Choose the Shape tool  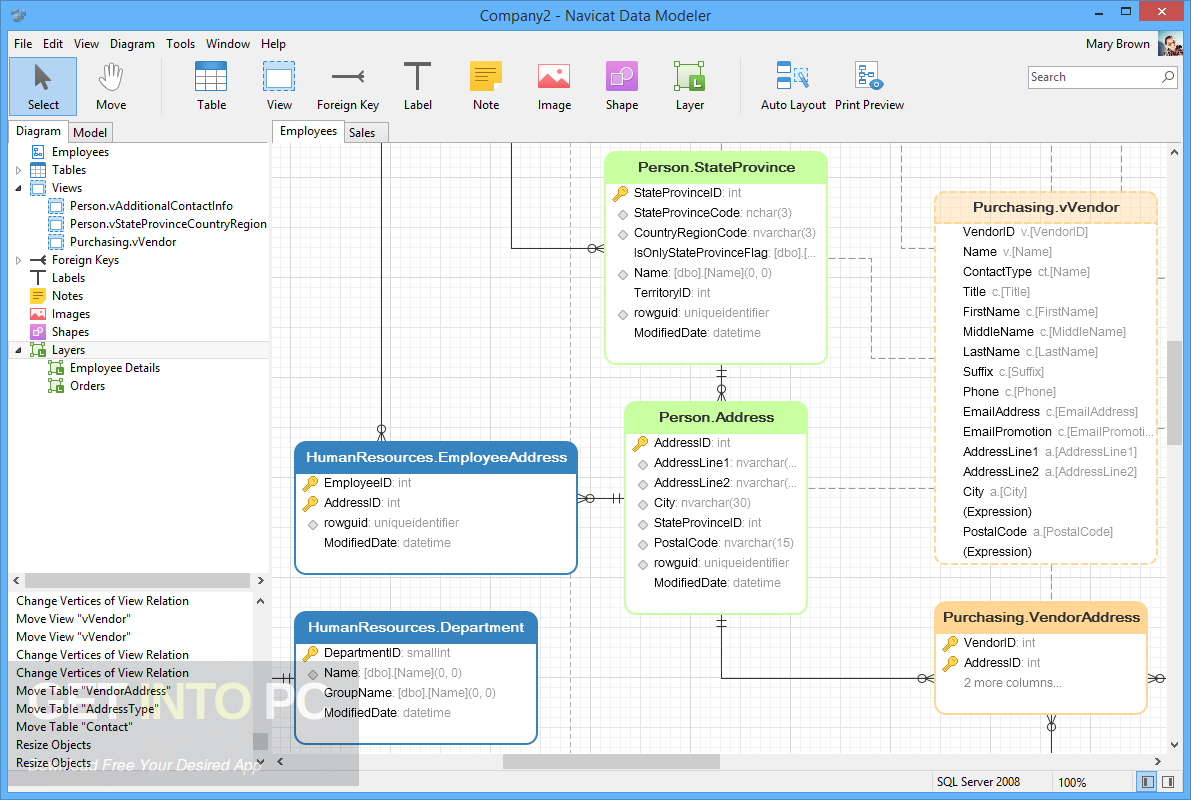click(x=621, y=87)
